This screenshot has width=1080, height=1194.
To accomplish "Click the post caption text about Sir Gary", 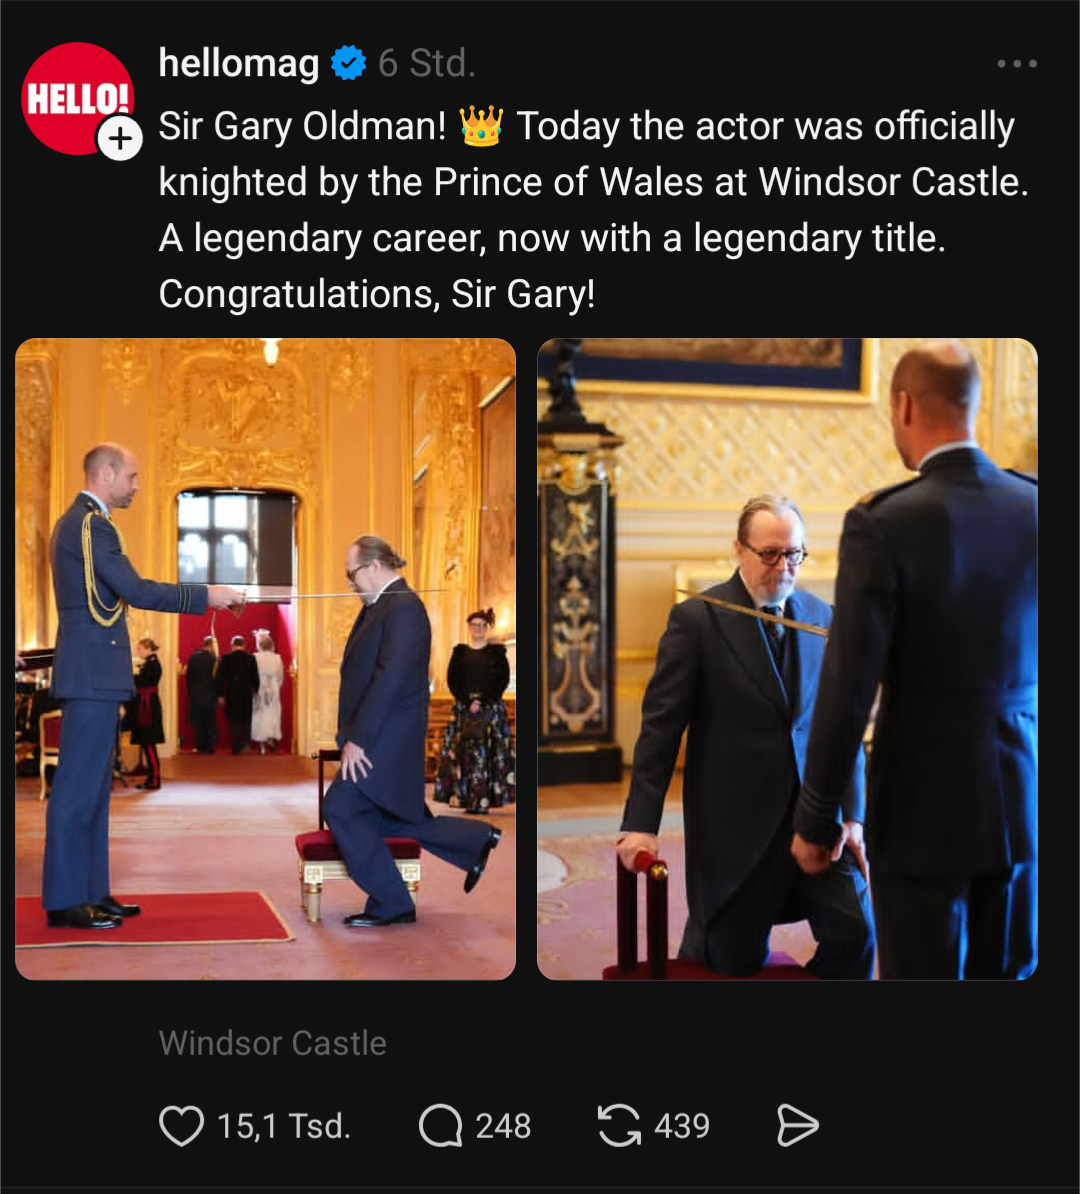I will 593,209.
